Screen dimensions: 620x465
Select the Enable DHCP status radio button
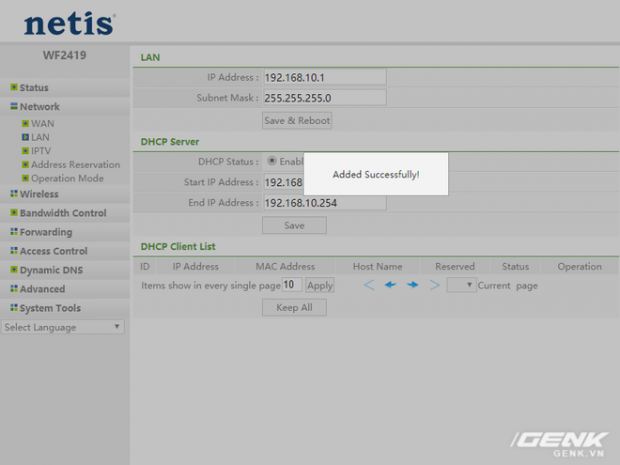coord(272,161)
